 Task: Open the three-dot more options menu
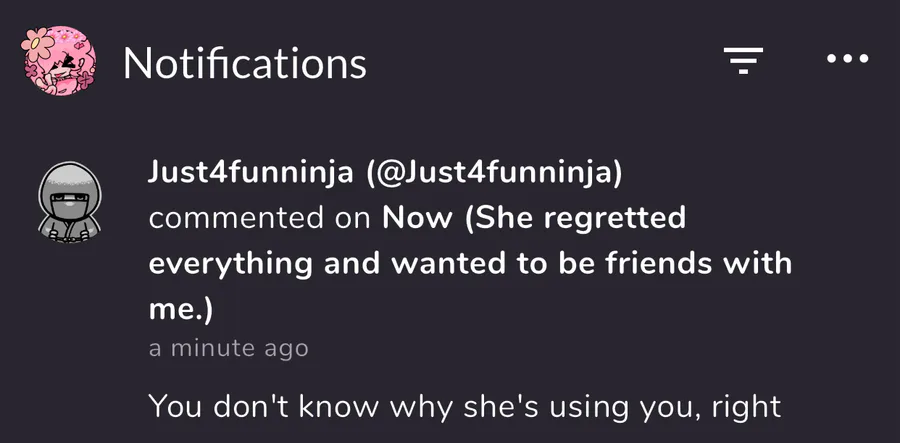point(847,58)
